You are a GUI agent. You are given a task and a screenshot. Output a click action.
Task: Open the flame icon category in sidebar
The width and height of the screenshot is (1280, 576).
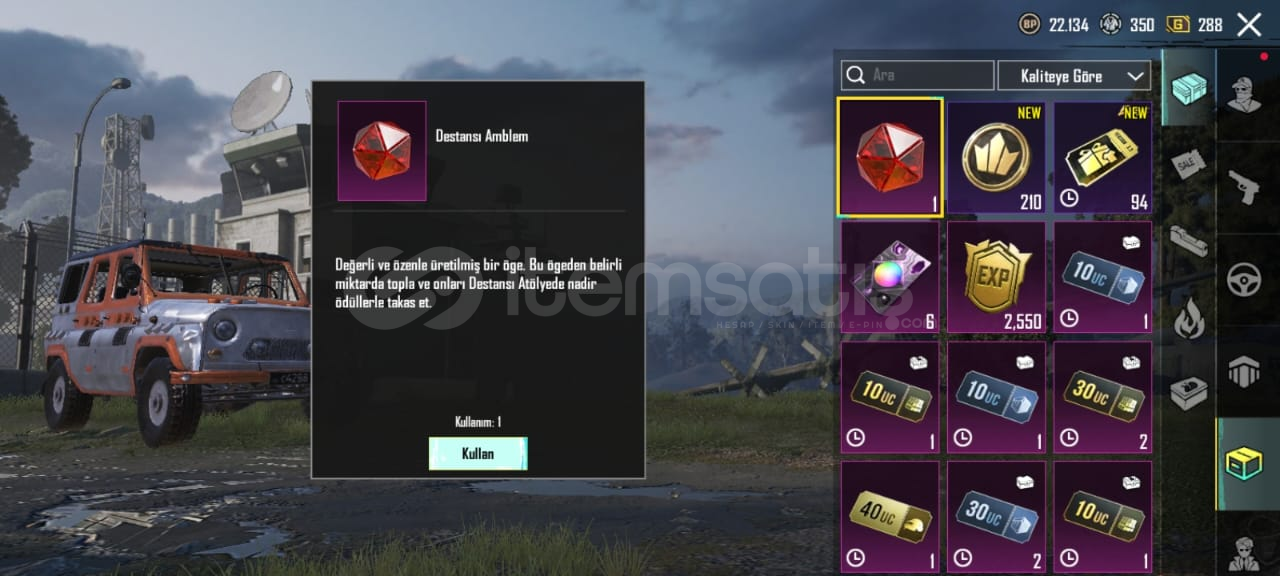(1188, 316)
